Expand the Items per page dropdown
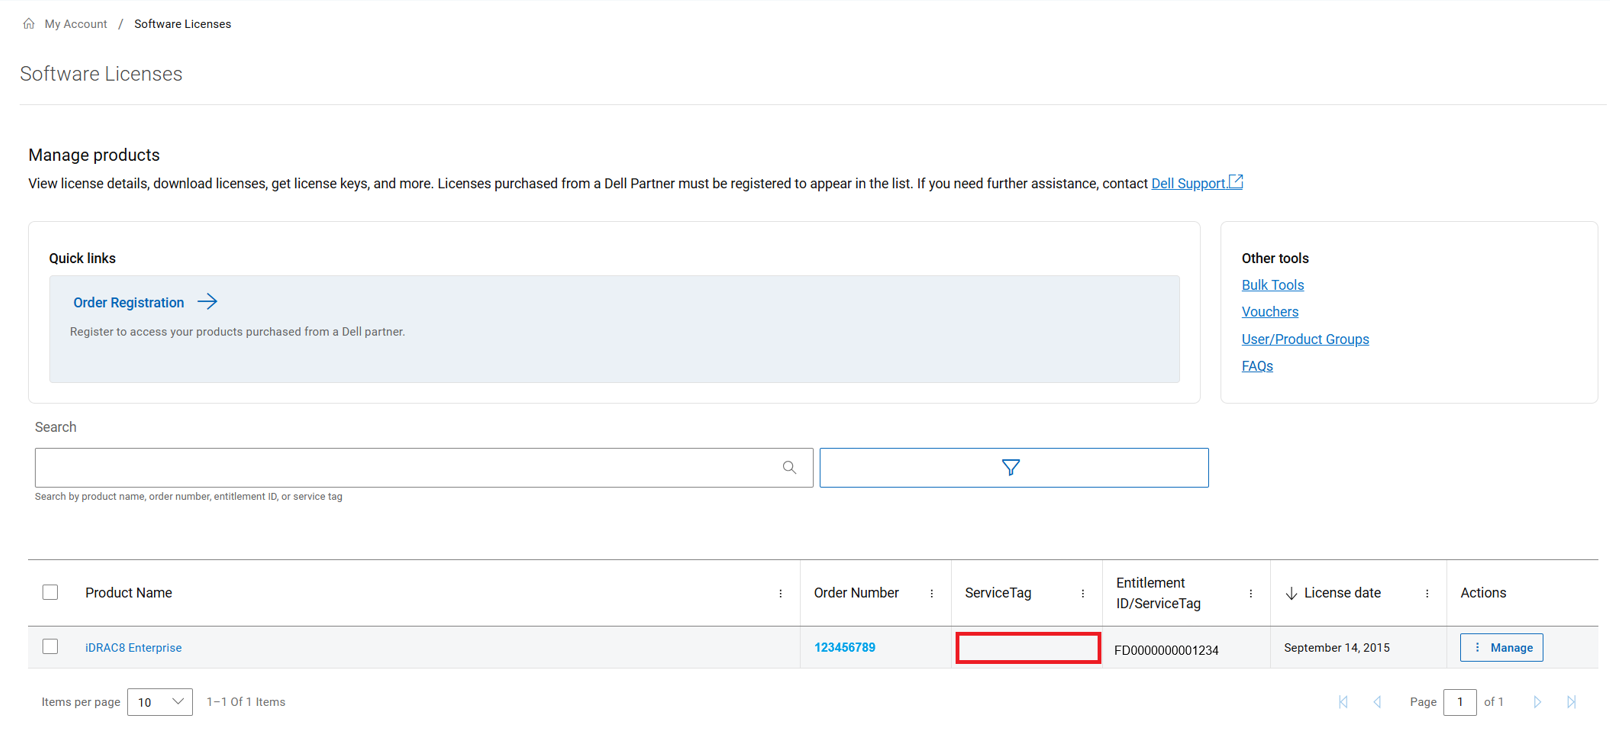The image size is (1610, 744). click(x=160, y=702)
